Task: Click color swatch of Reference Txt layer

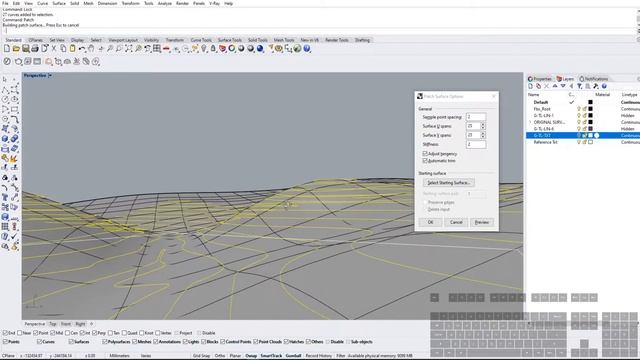Action: (590, 142)
